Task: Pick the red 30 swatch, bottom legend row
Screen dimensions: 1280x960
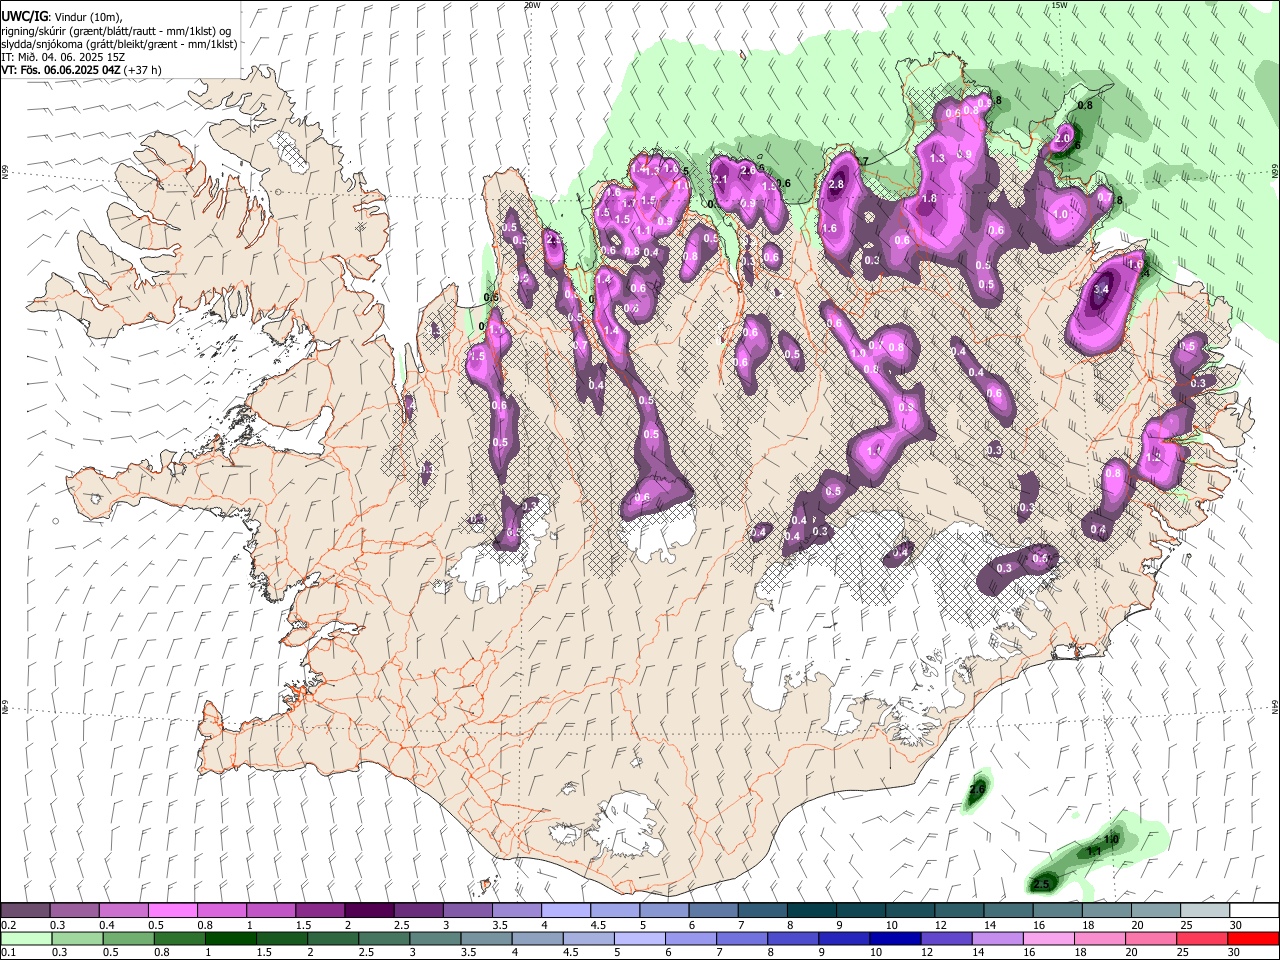Action: (x=1252, y=938)
